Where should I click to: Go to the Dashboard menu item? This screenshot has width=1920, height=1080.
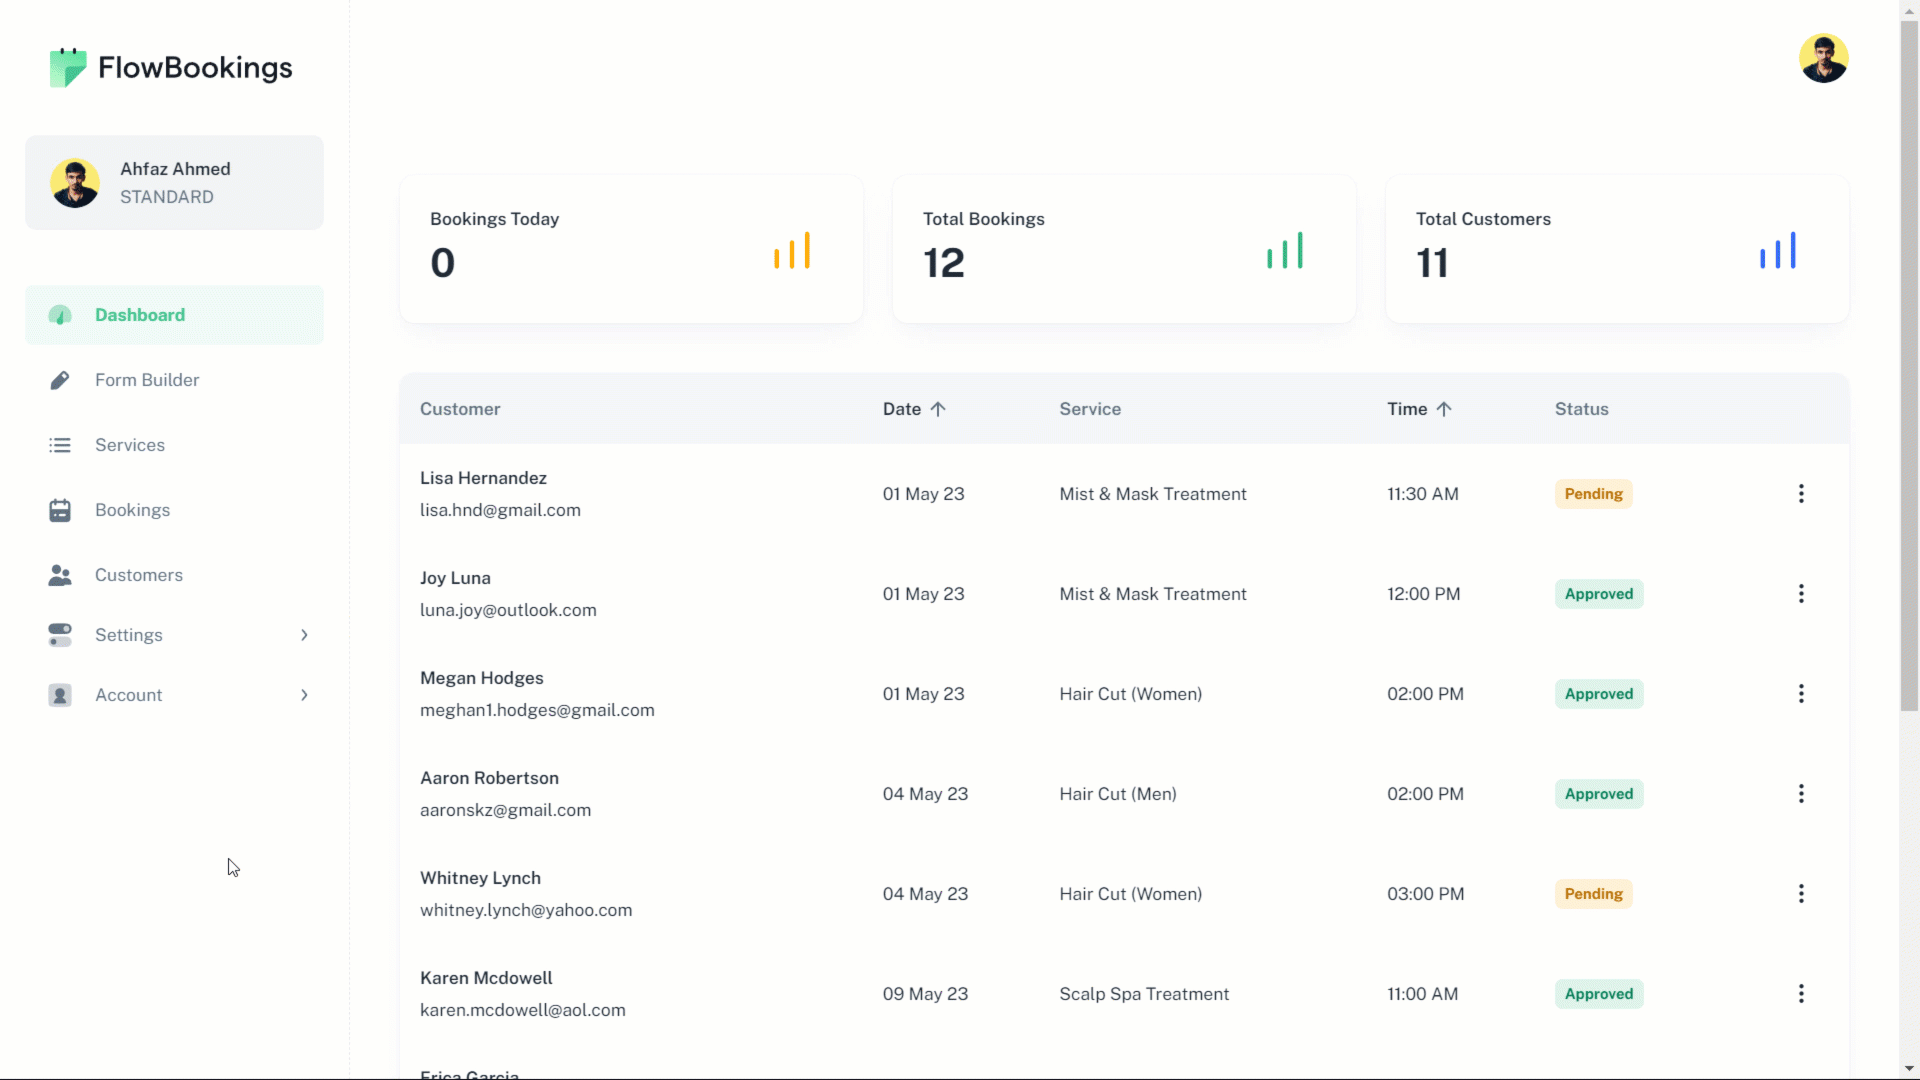(x=140, y=315)
